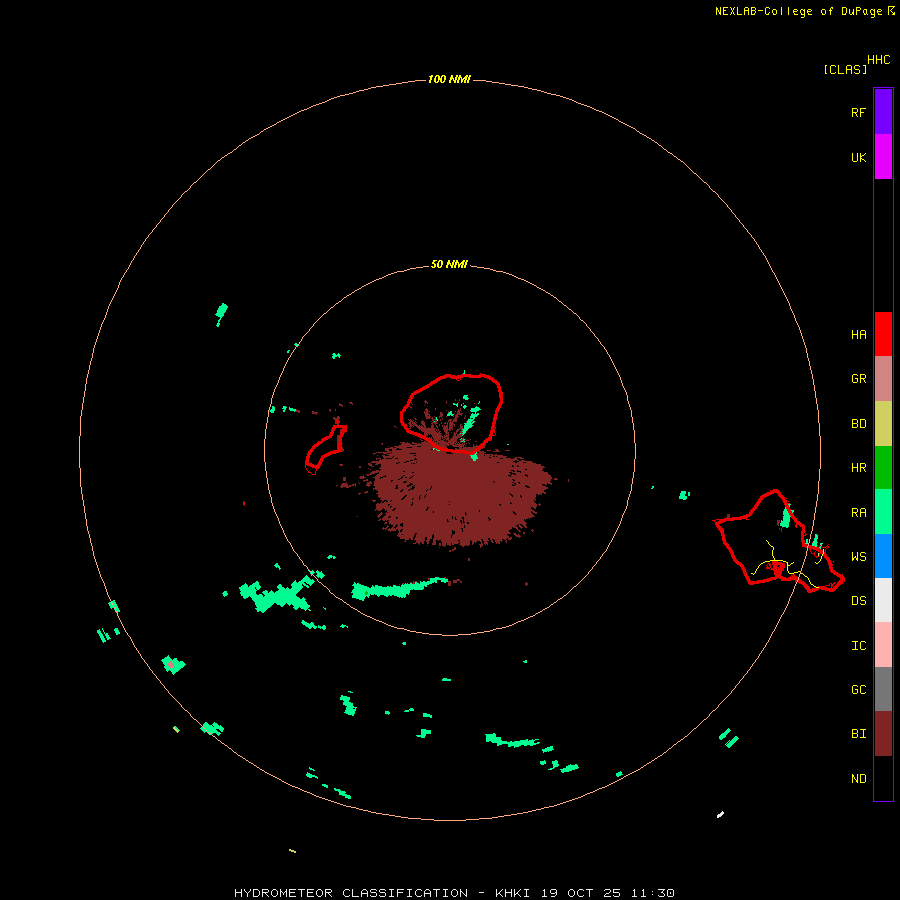This screenshot has height=900, width=900.
Task: Click the GC legend label
Action: point(858,690)
